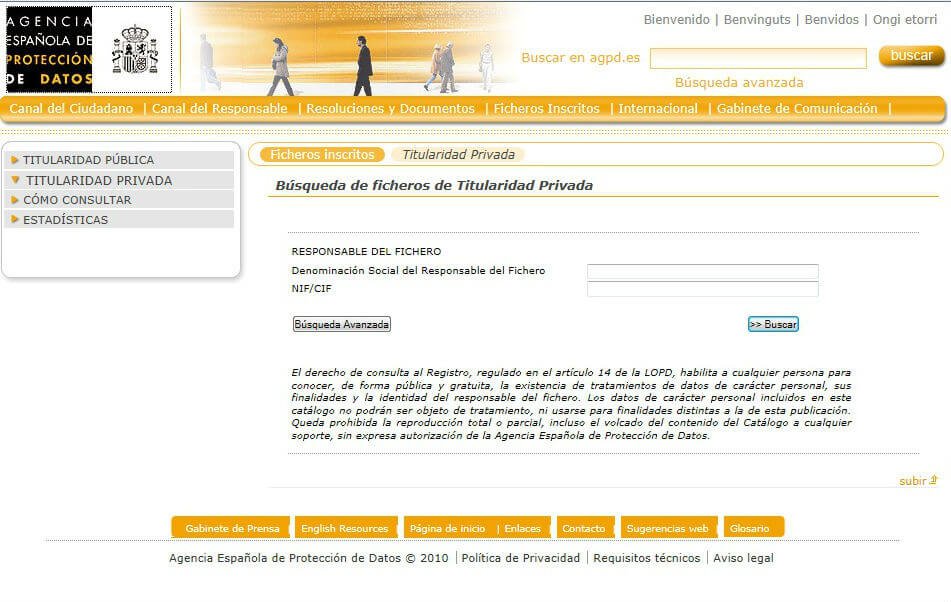Viewport: 951px width, 602px height.
Task: Open the Aviso legal link
Action: click(x=744, y=558)
